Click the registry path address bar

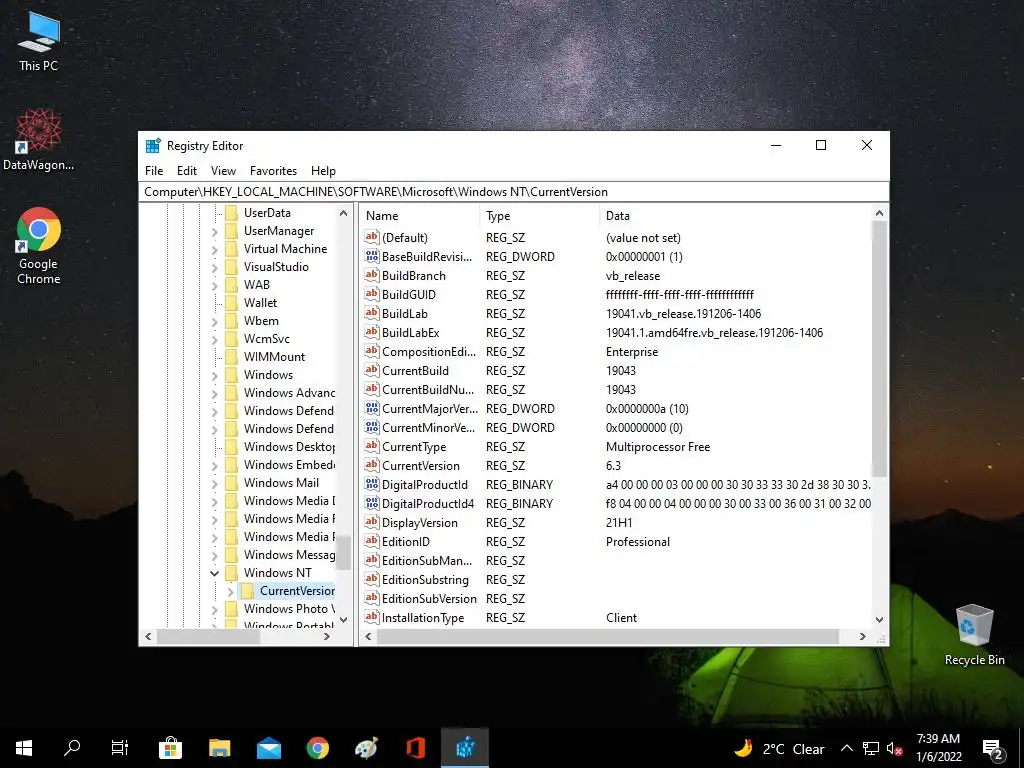[x=514, y=192]
